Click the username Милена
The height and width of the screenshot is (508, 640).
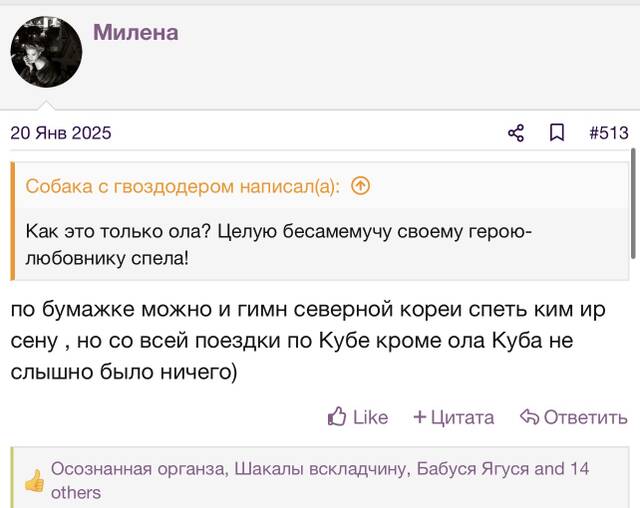click(x=136, y=32)
